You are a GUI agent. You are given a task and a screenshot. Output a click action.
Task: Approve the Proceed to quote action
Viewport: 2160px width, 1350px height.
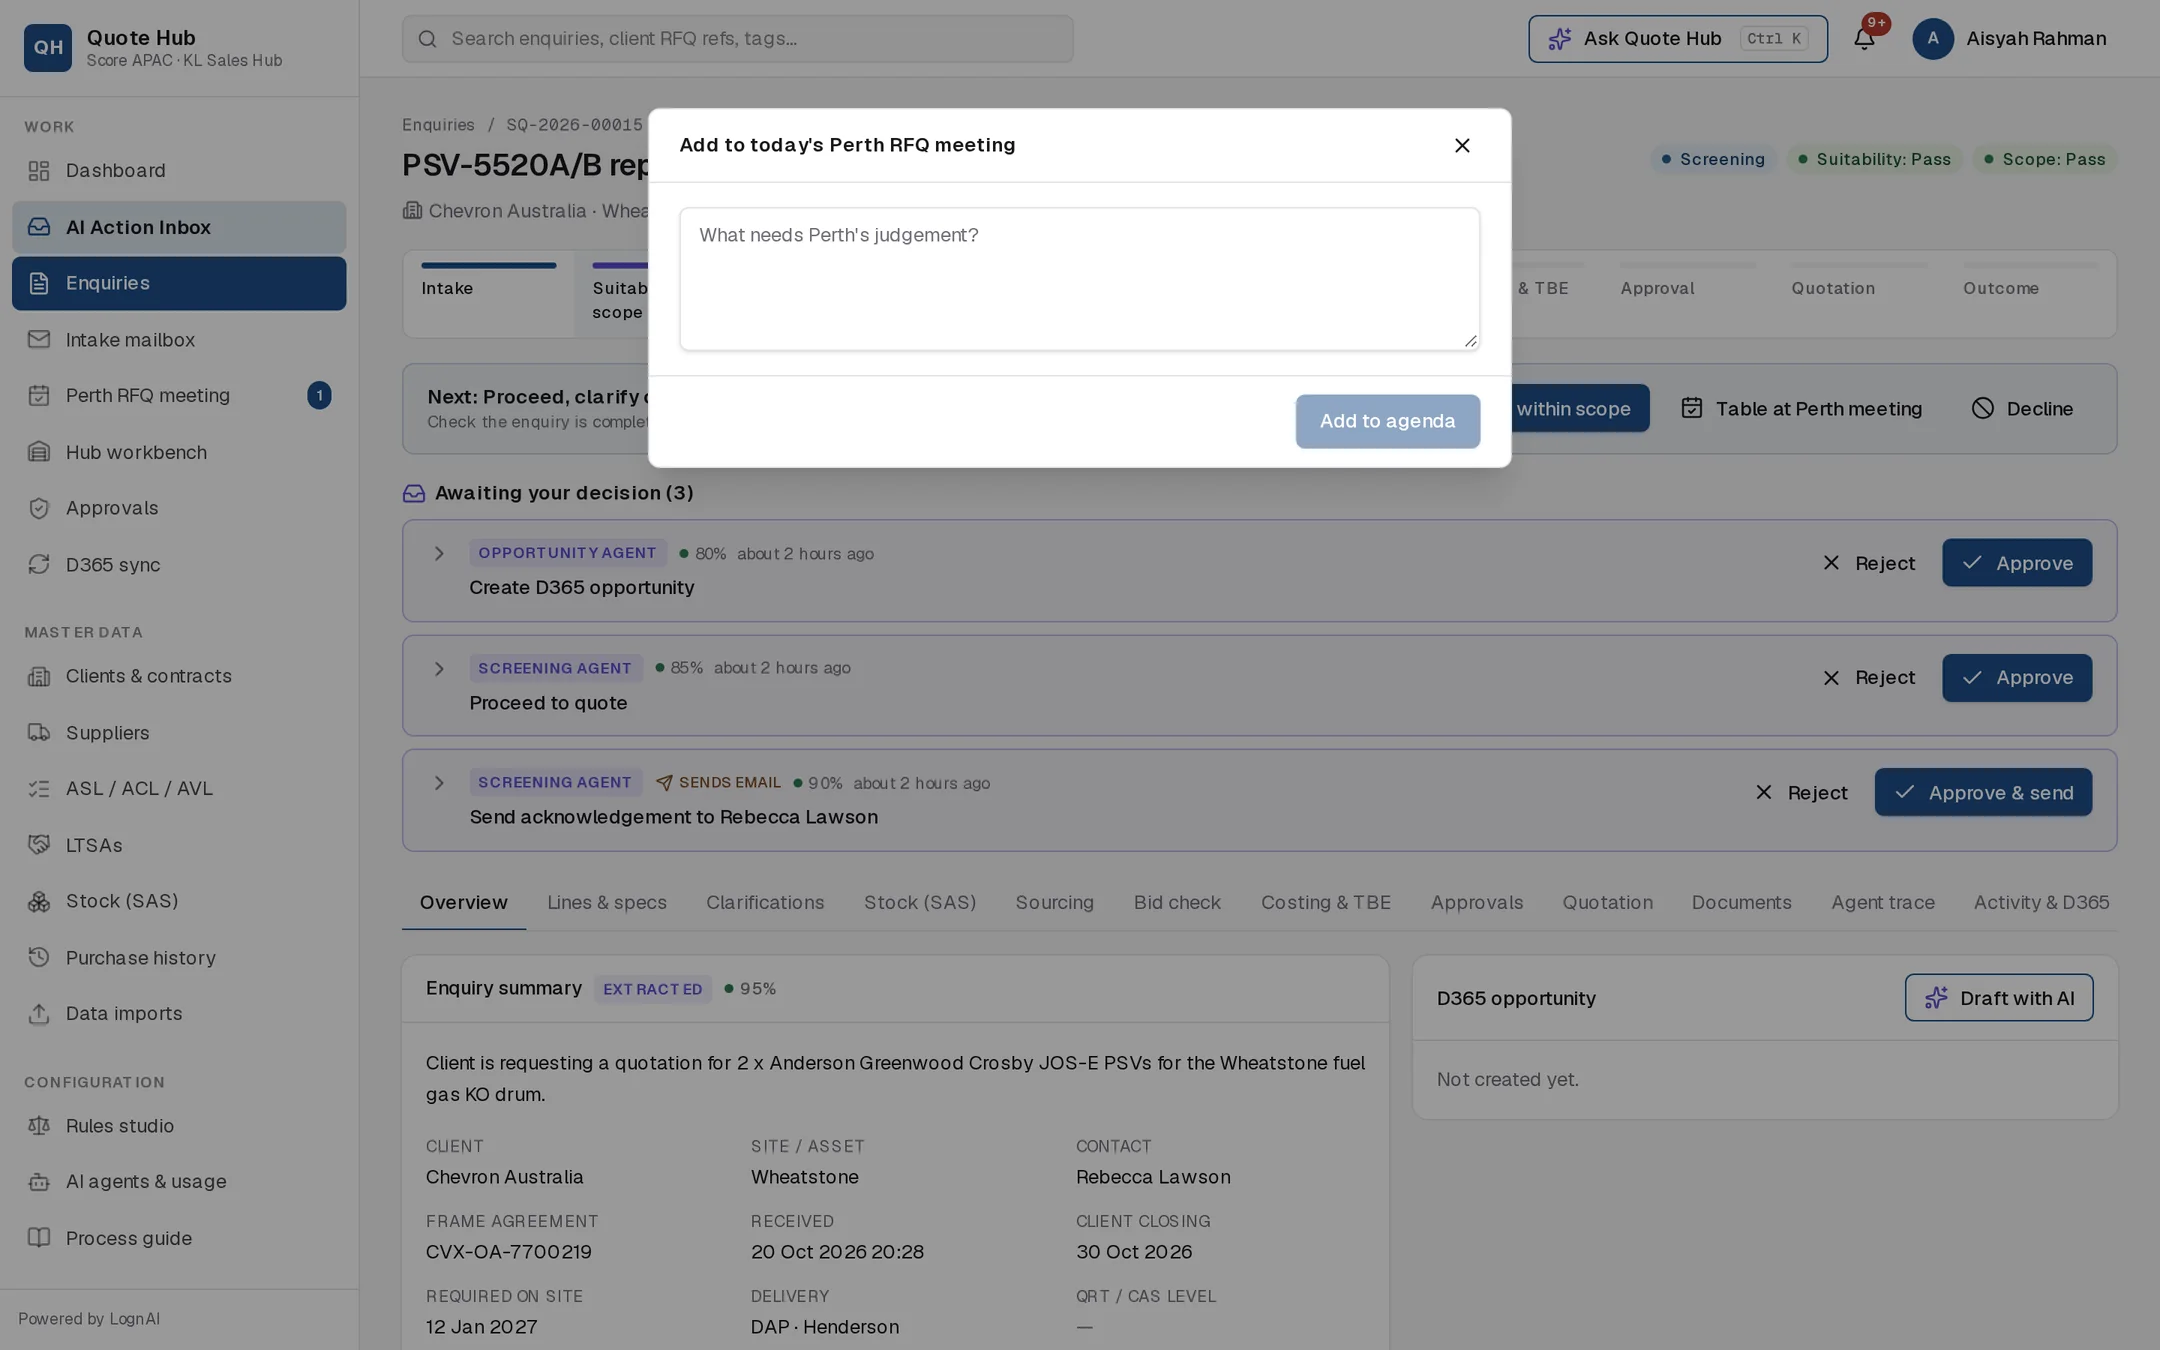(x=2016, y=677)
